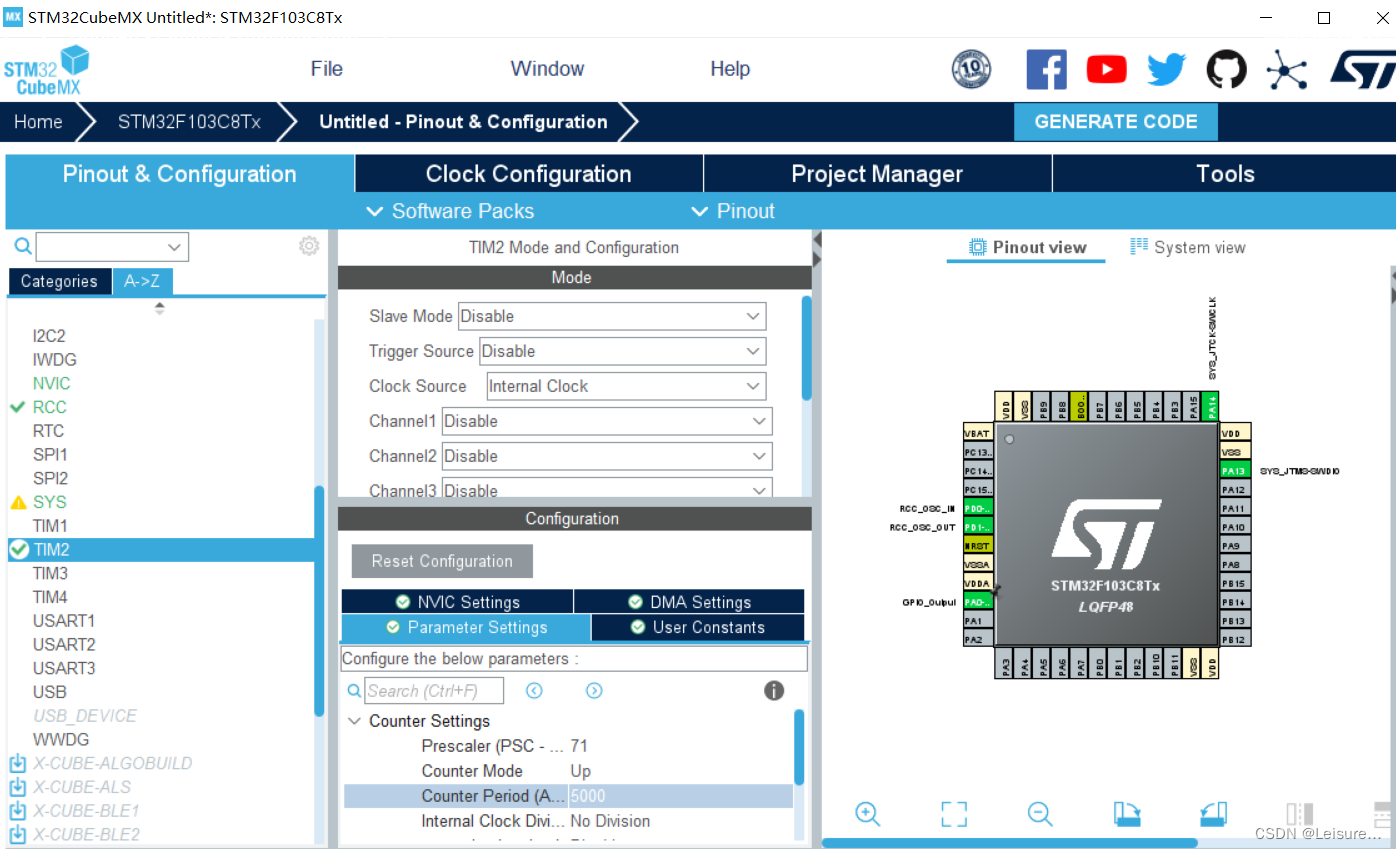Image resolution: width=1396 pixels, height=849 pixels.
Task: Open peripheral list settings gear
Action: pyautogui.click(x=309, y=245)
